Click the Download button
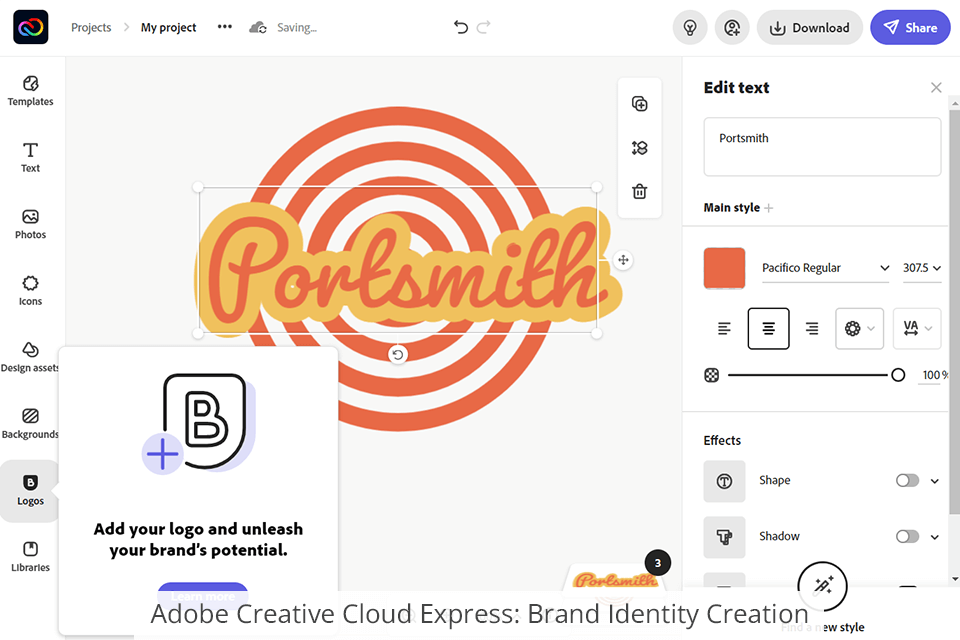Viewport: 960px width, 640px height. [x=809, y=28]
